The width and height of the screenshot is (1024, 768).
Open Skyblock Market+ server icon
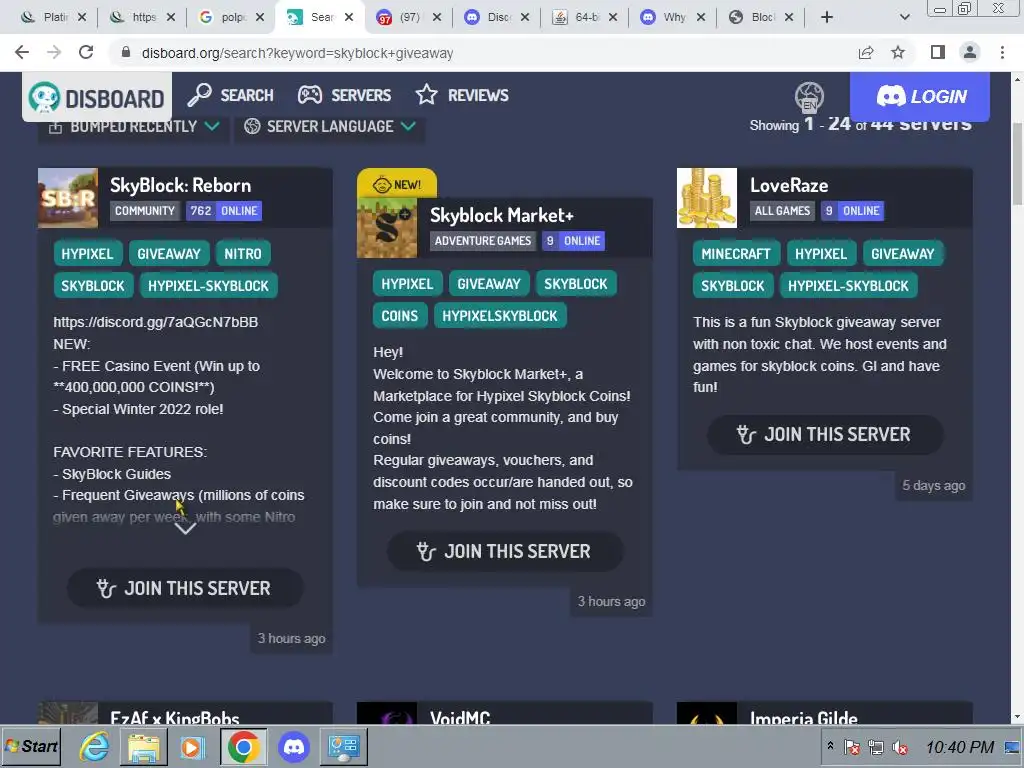(387, 228)
